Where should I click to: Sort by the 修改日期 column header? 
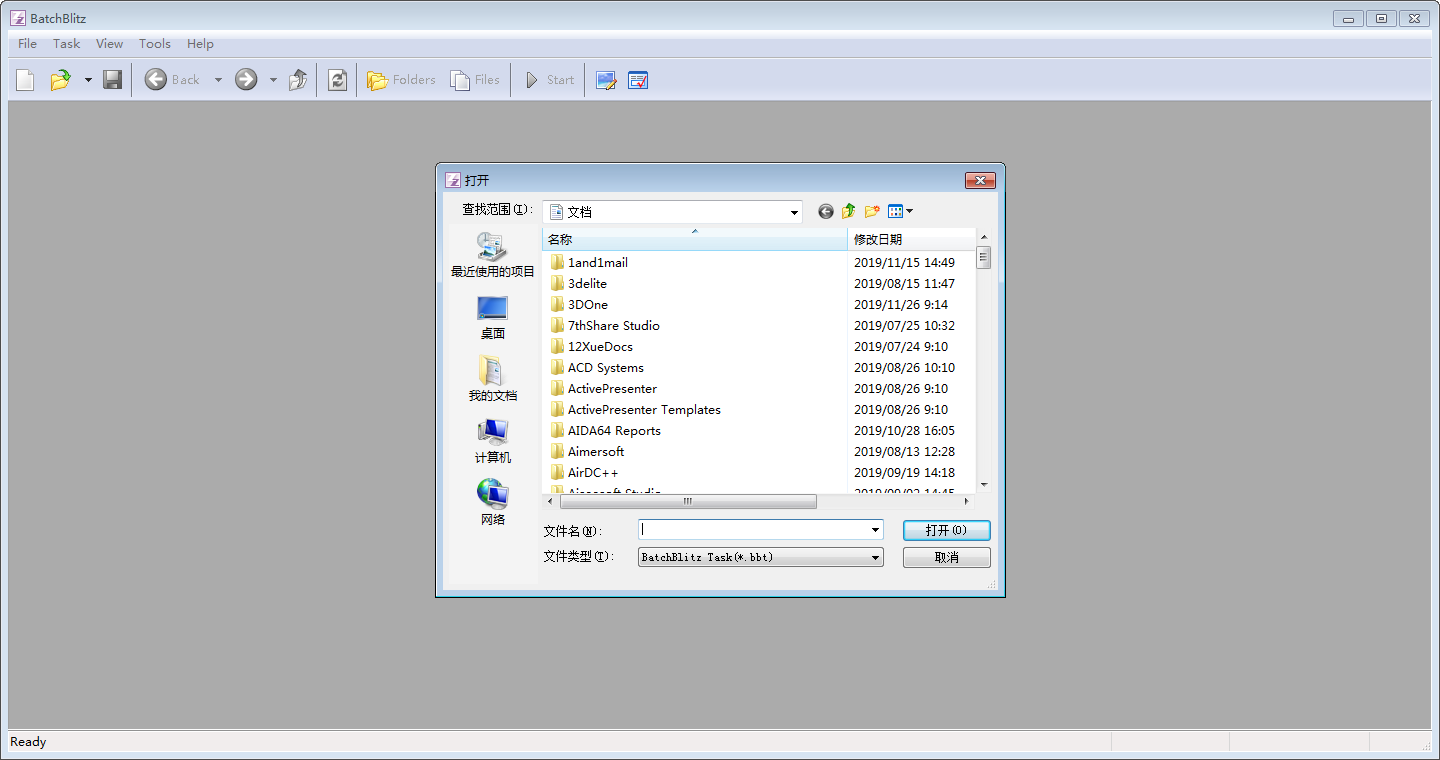click(x=912, y=240)
